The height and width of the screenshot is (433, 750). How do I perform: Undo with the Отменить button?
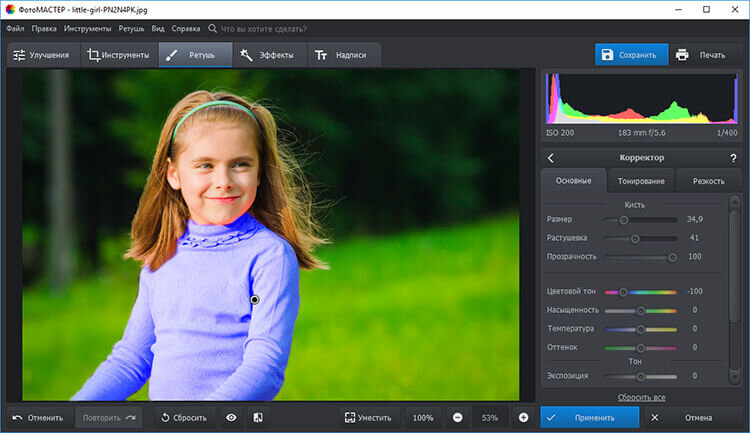point(38,417)
